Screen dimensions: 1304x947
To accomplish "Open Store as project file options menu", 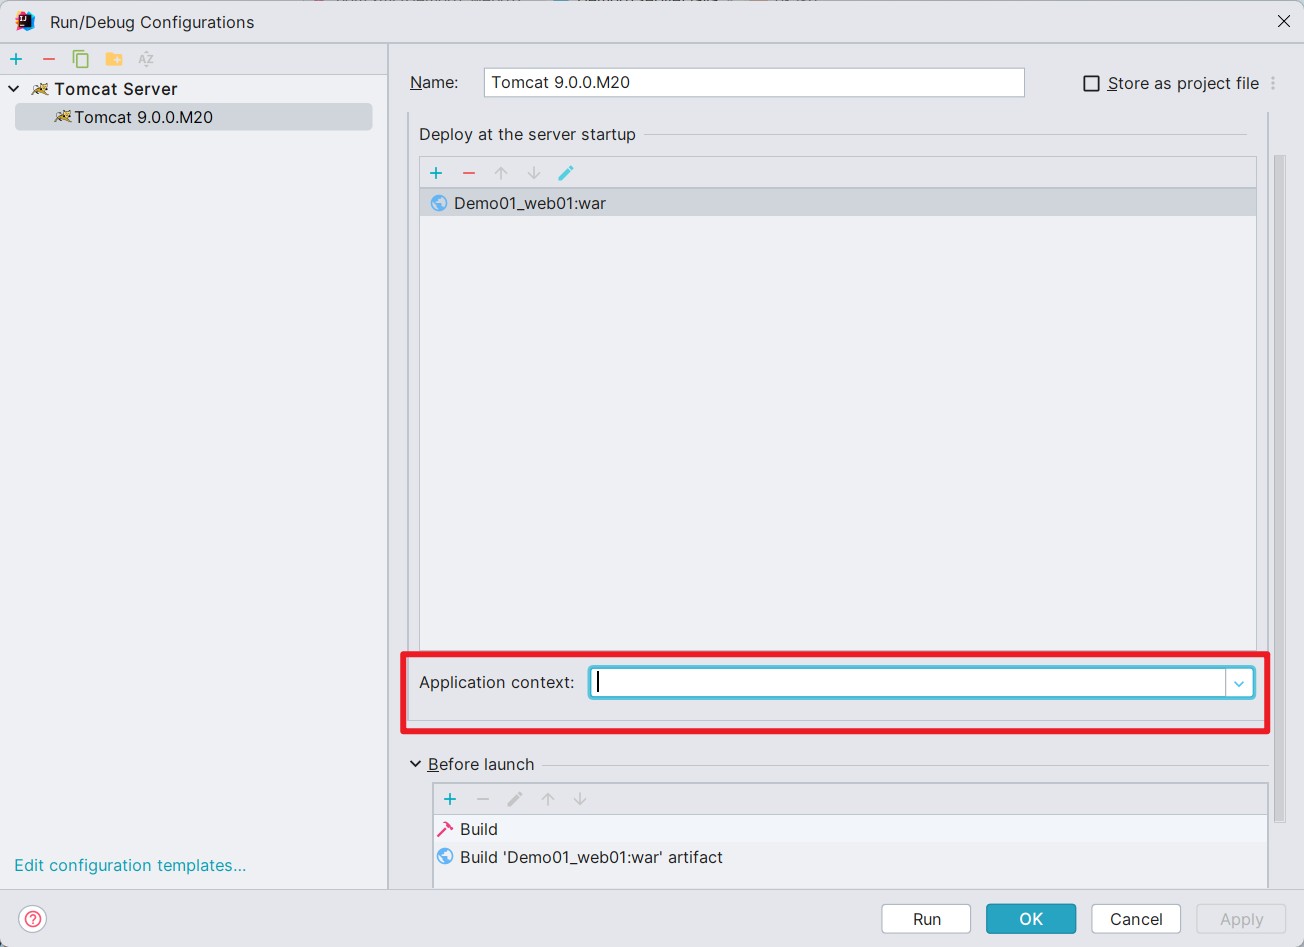I will (1273, 84).
